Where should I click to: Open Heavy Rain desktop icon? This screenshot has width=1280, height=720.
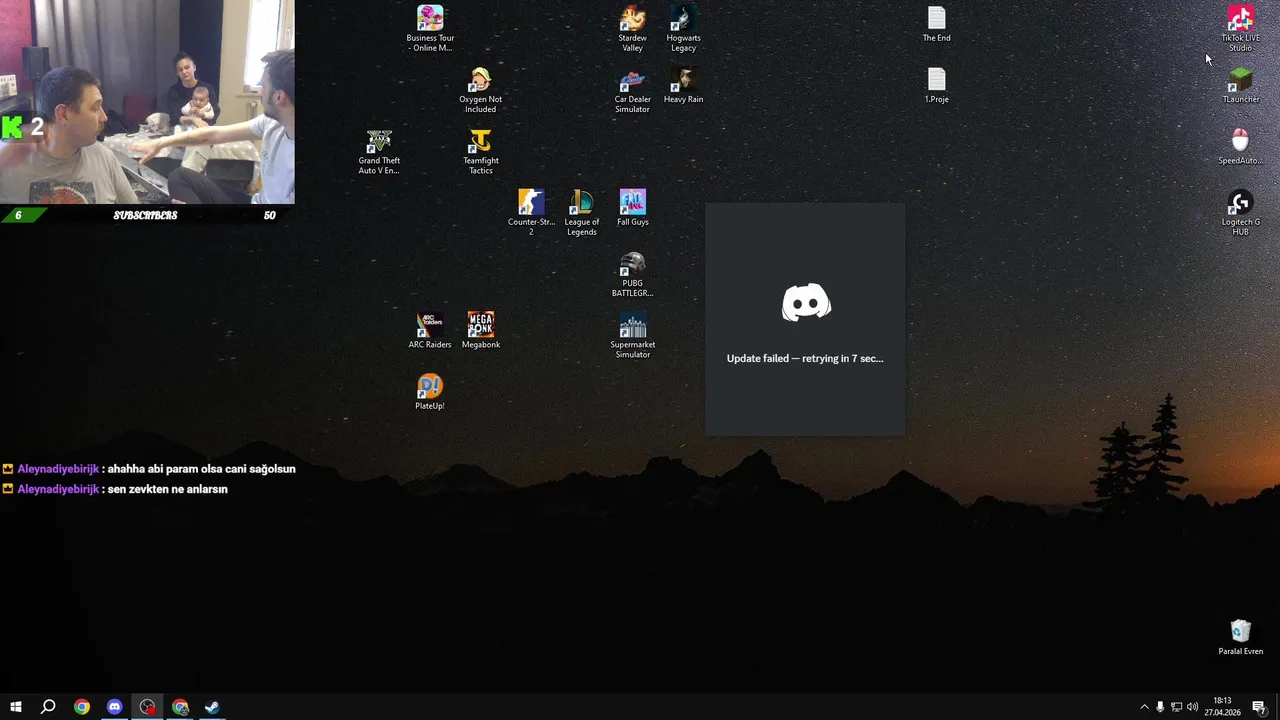click(683, 86)
